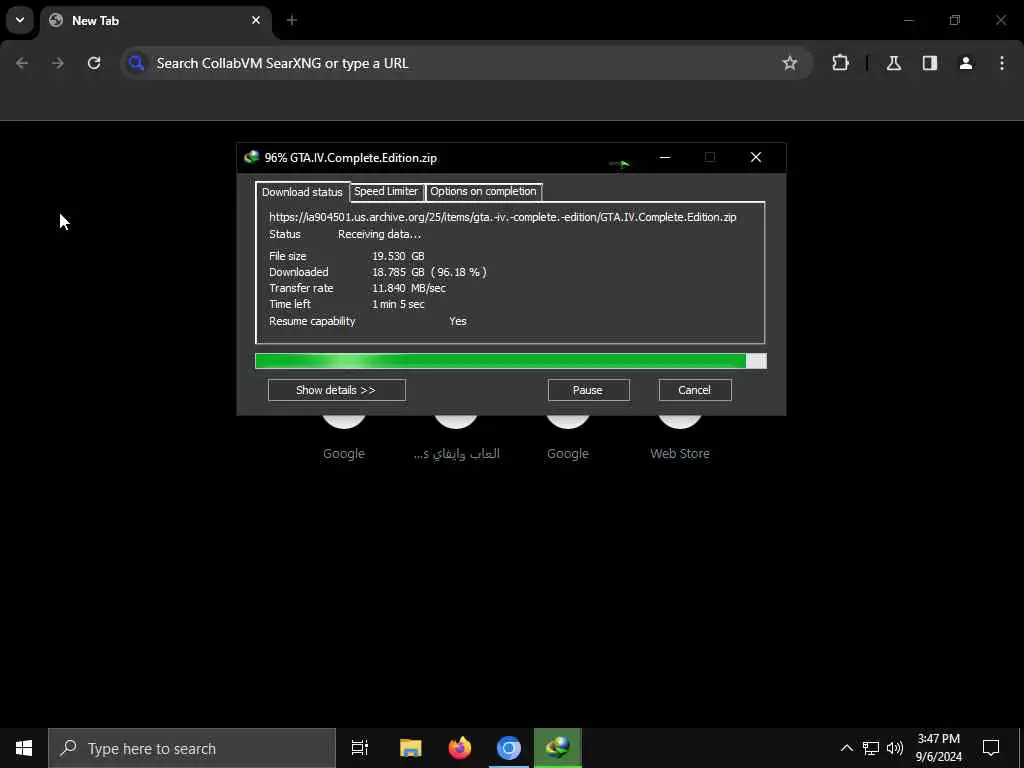This screenshot has height=768, width=1024.
Task: Switch to Speed Limiter tab
Action: [x=386, y=191]
